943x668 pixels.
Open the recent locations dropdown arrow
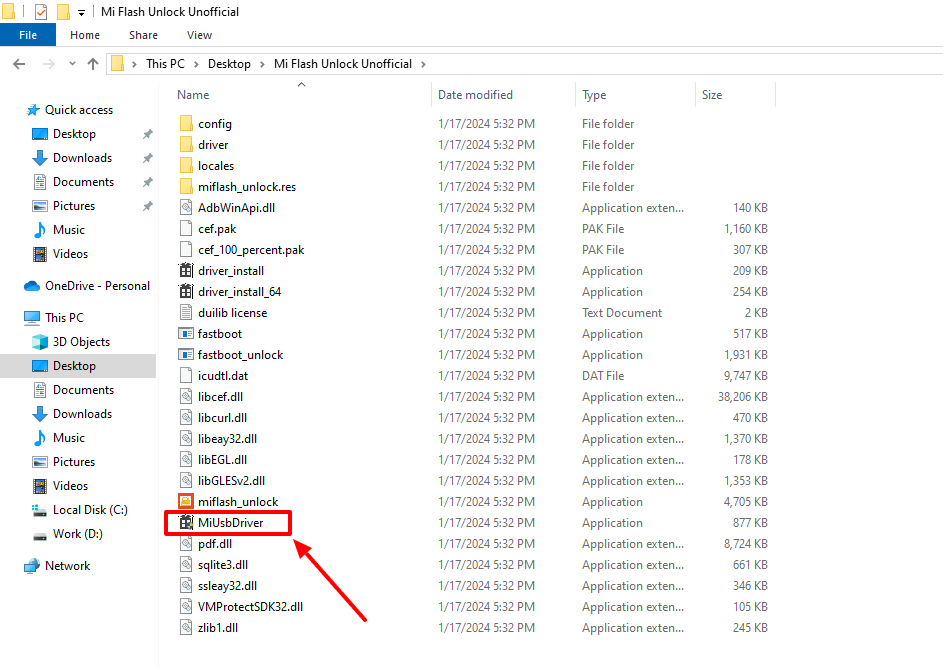tap(72, 64)
